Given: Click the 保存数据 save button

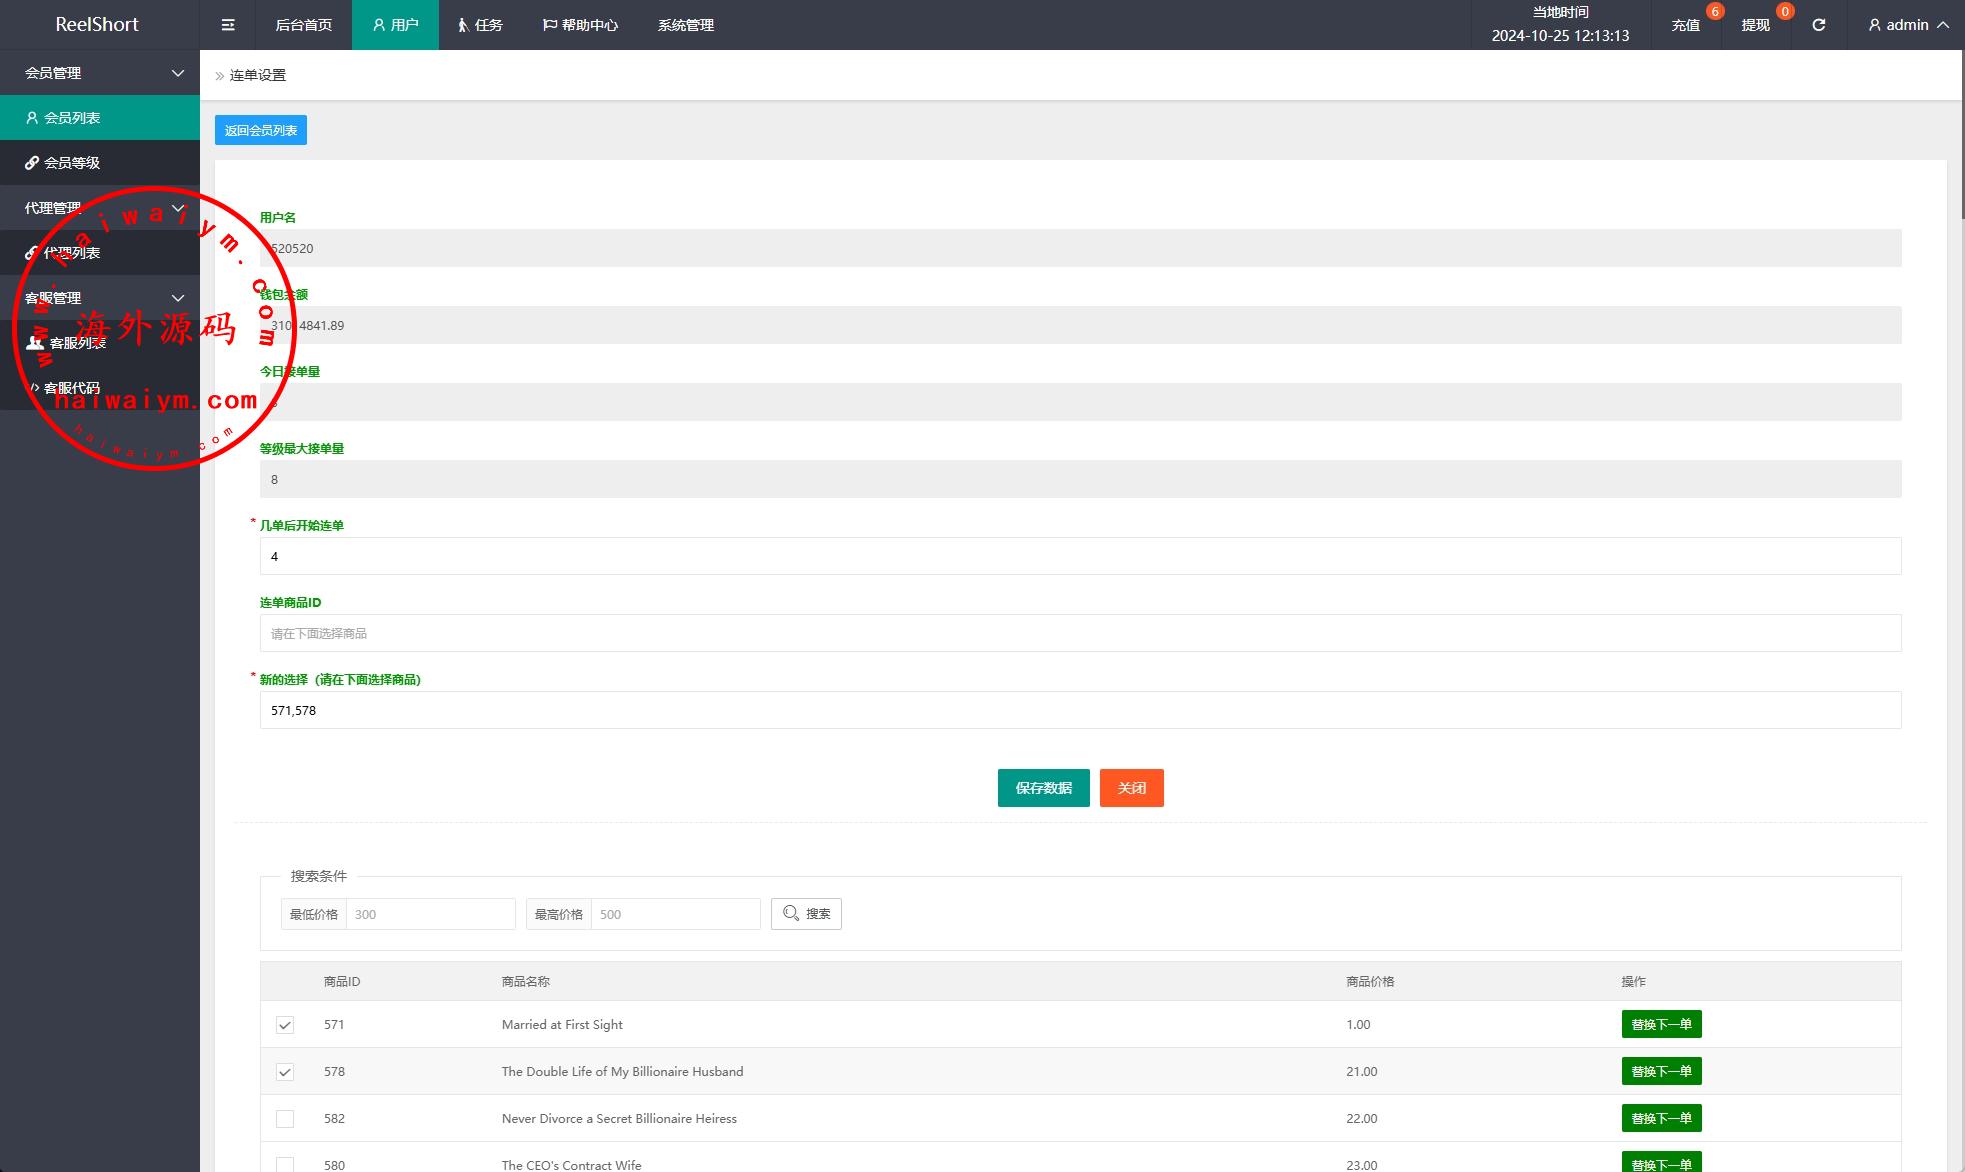Looking at the screenshot, I should tap(1043, 788).
